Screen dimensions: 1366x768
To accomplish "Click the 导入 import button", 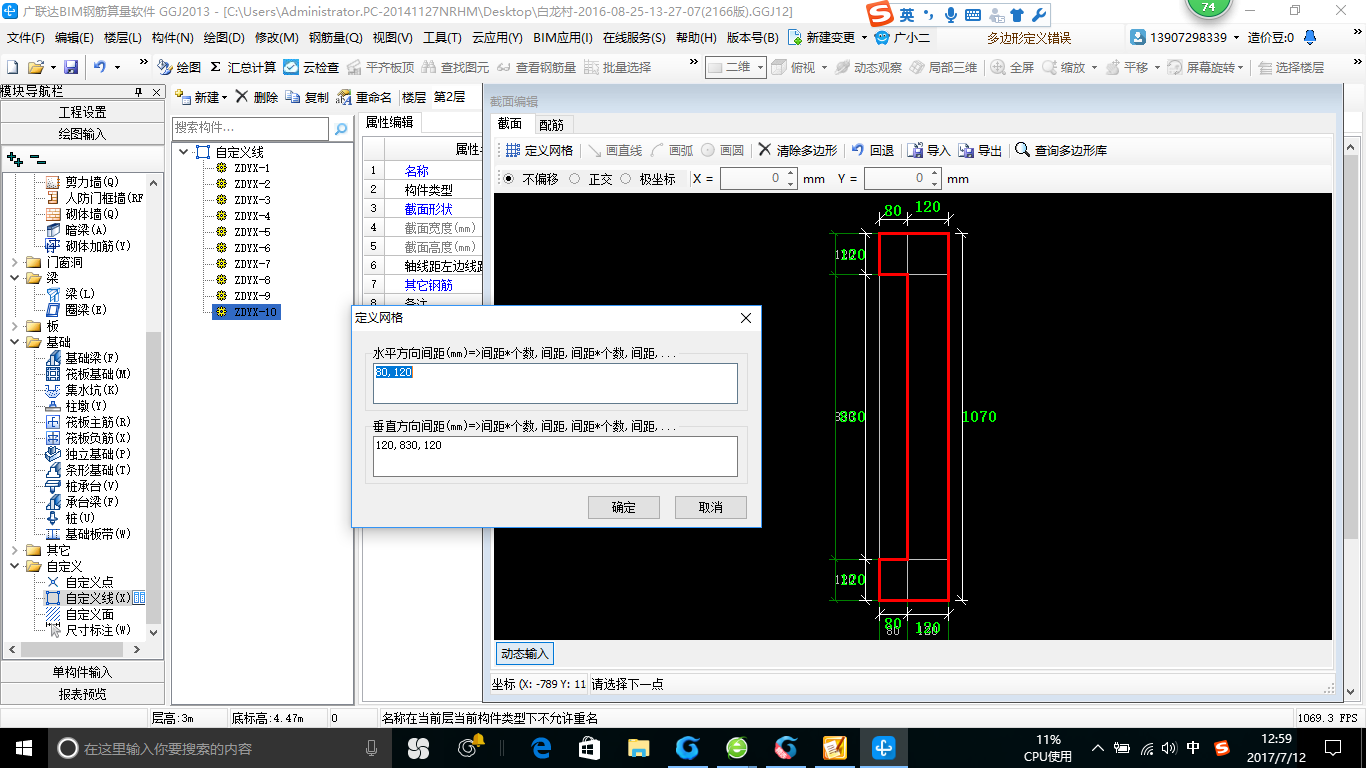I will pos(929,150).
